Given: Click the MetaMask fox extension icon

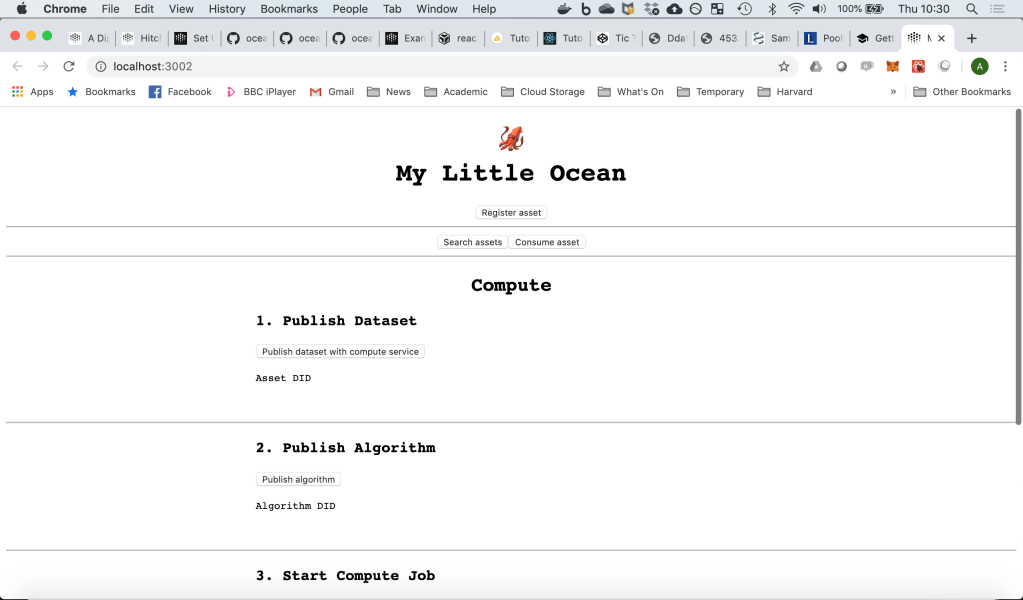Looking at the screenshot, I should 892,66.
